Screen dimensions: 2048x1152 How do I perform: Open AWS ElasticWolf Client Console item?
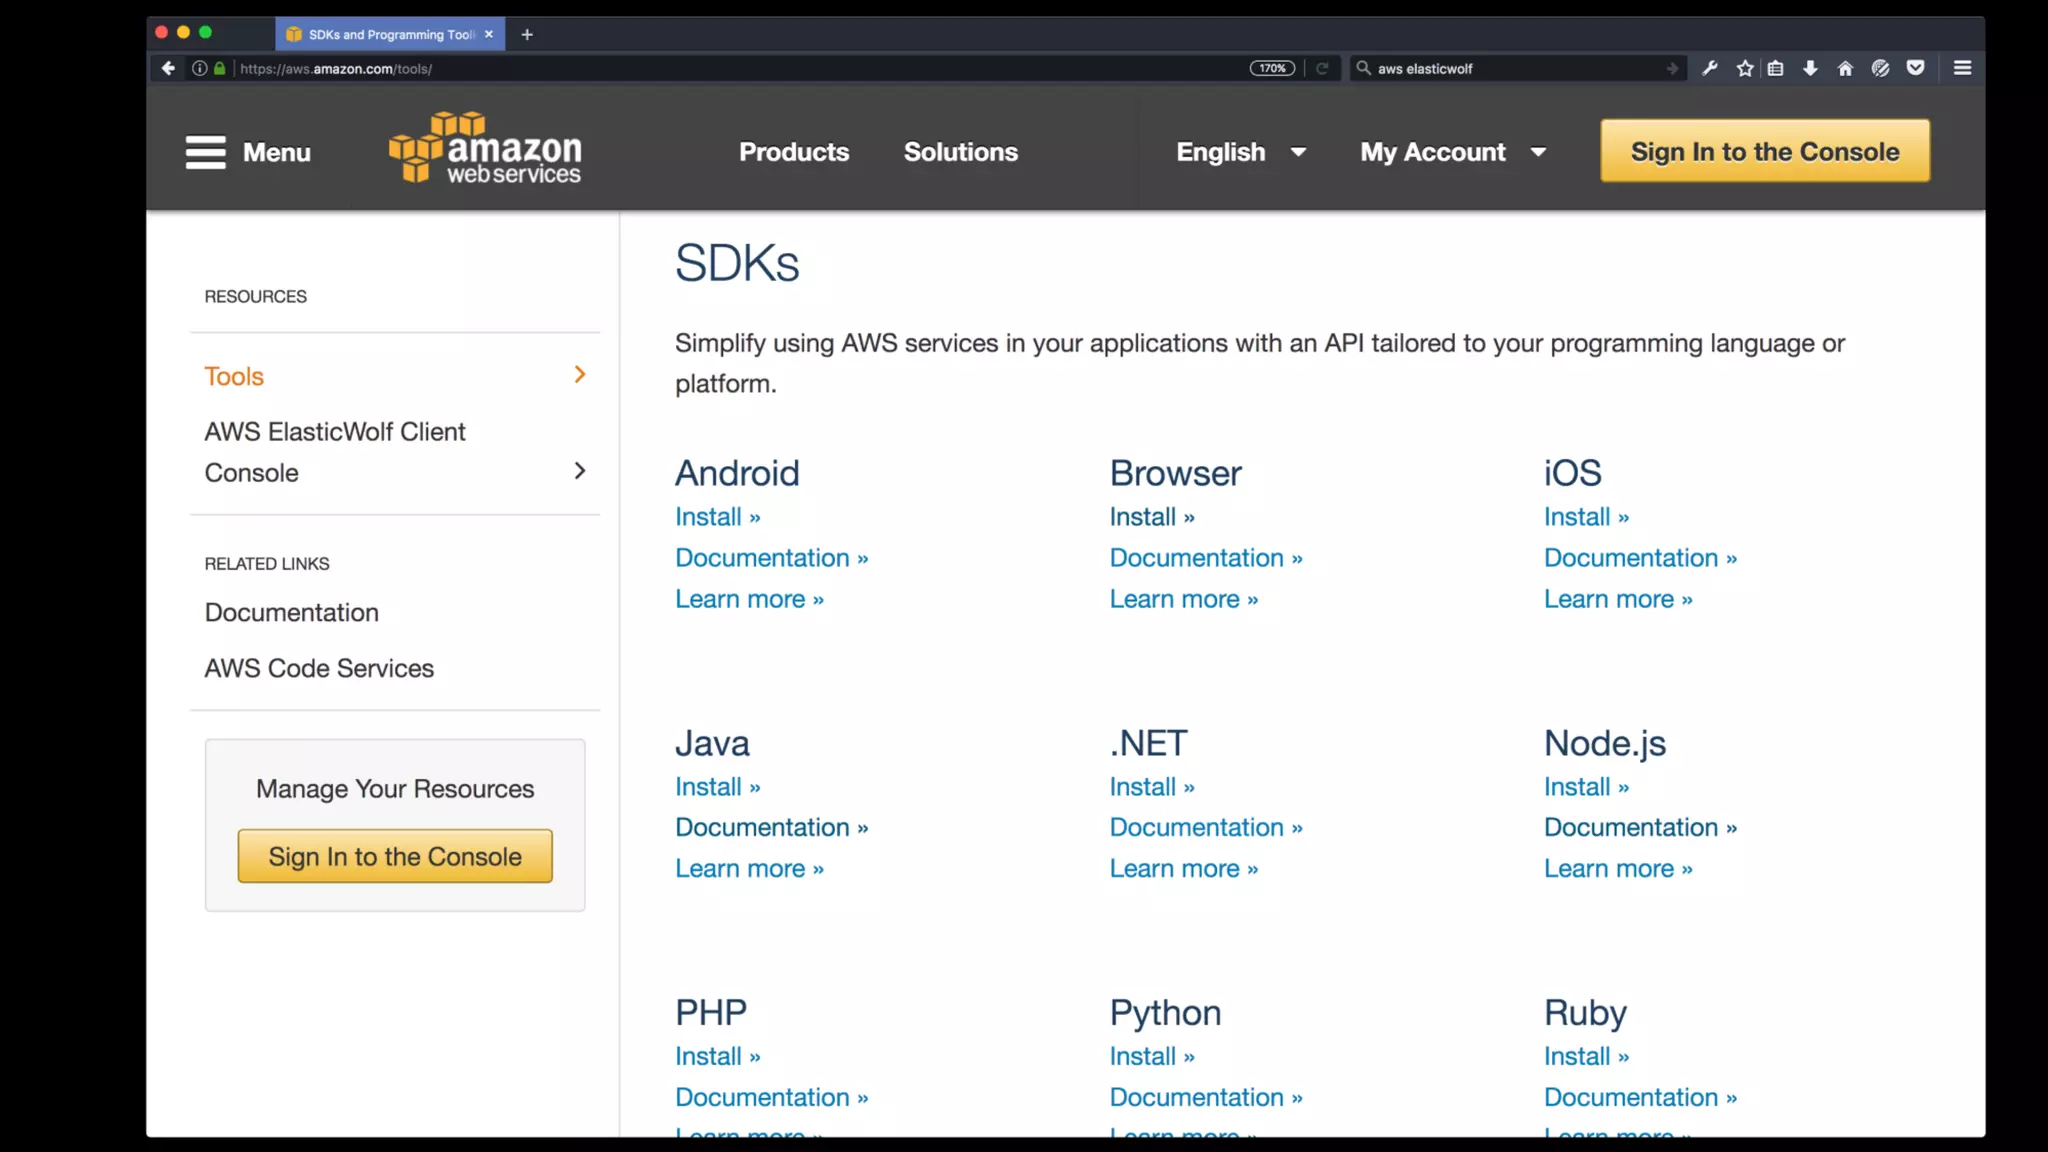335,452
